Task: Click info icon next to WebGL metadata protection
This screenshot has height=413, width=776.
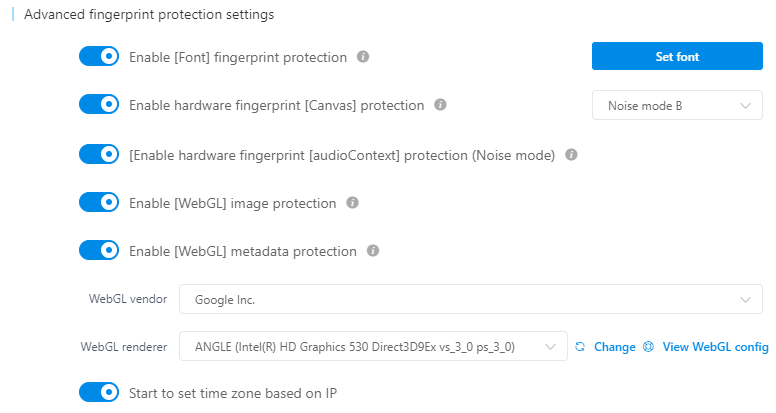Action: click(373, 250)
